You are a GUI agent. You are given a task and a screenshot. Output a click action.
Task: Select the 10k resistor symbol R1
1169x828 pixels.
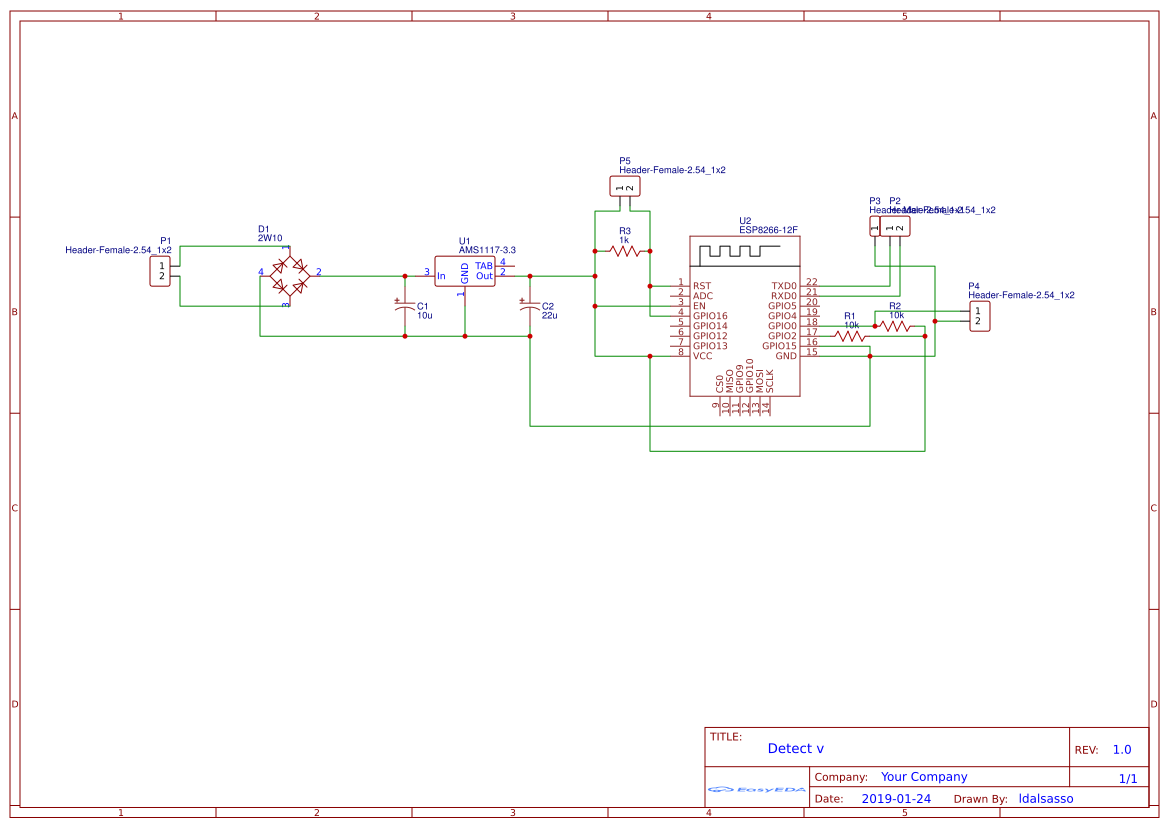point(851,337)
